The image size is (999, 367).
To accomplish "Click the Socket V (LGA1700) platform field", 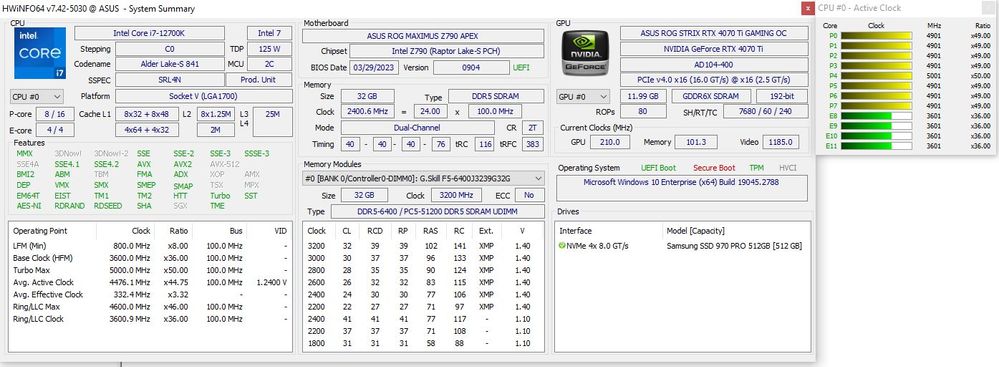I will click(x=203, y=96).
